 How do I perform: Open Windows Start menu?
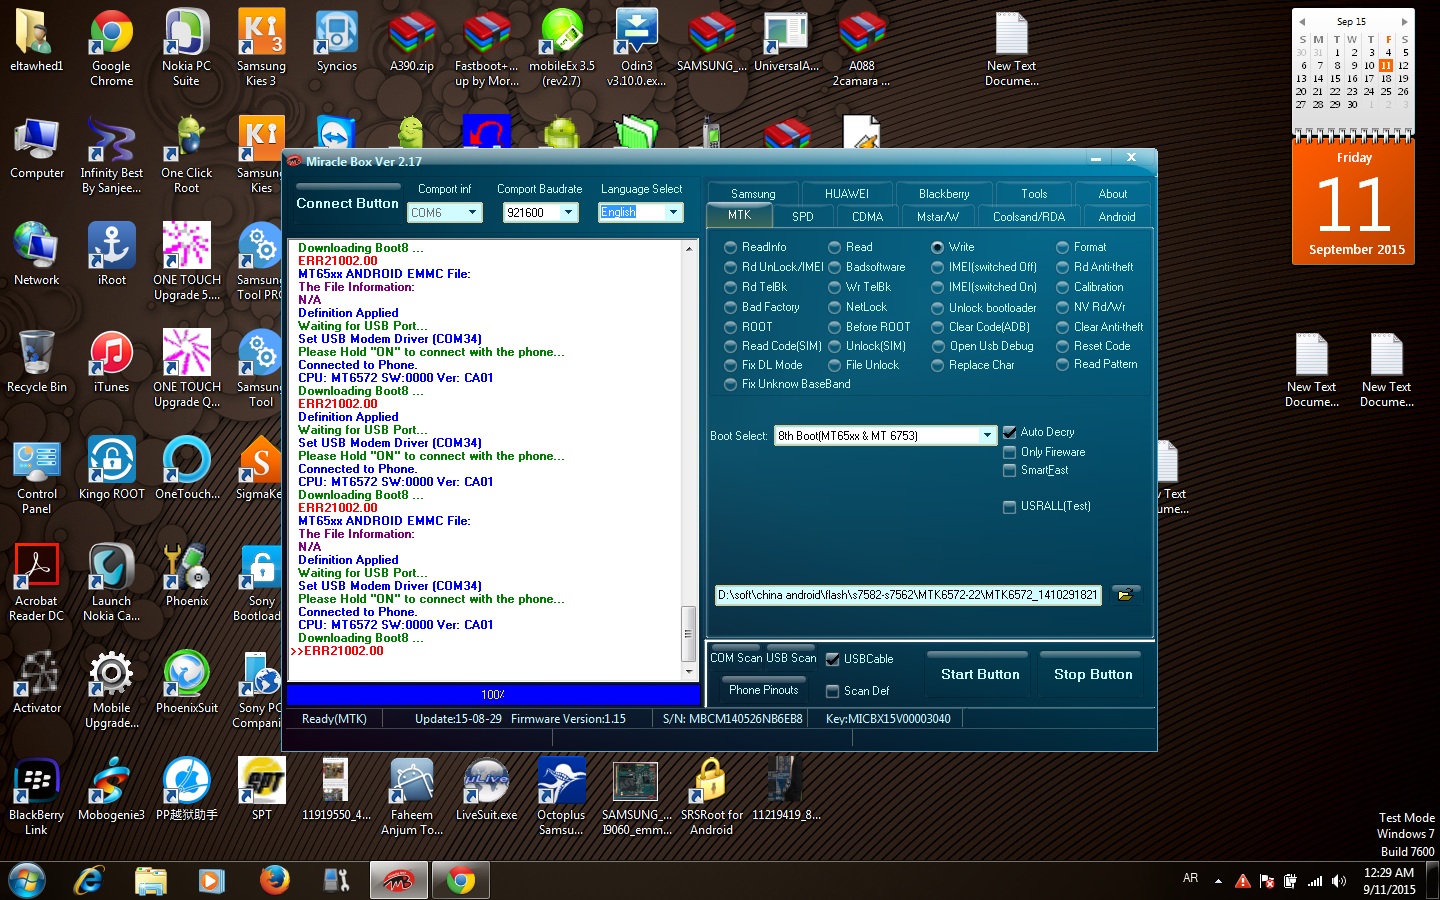(x=27, y=880)
